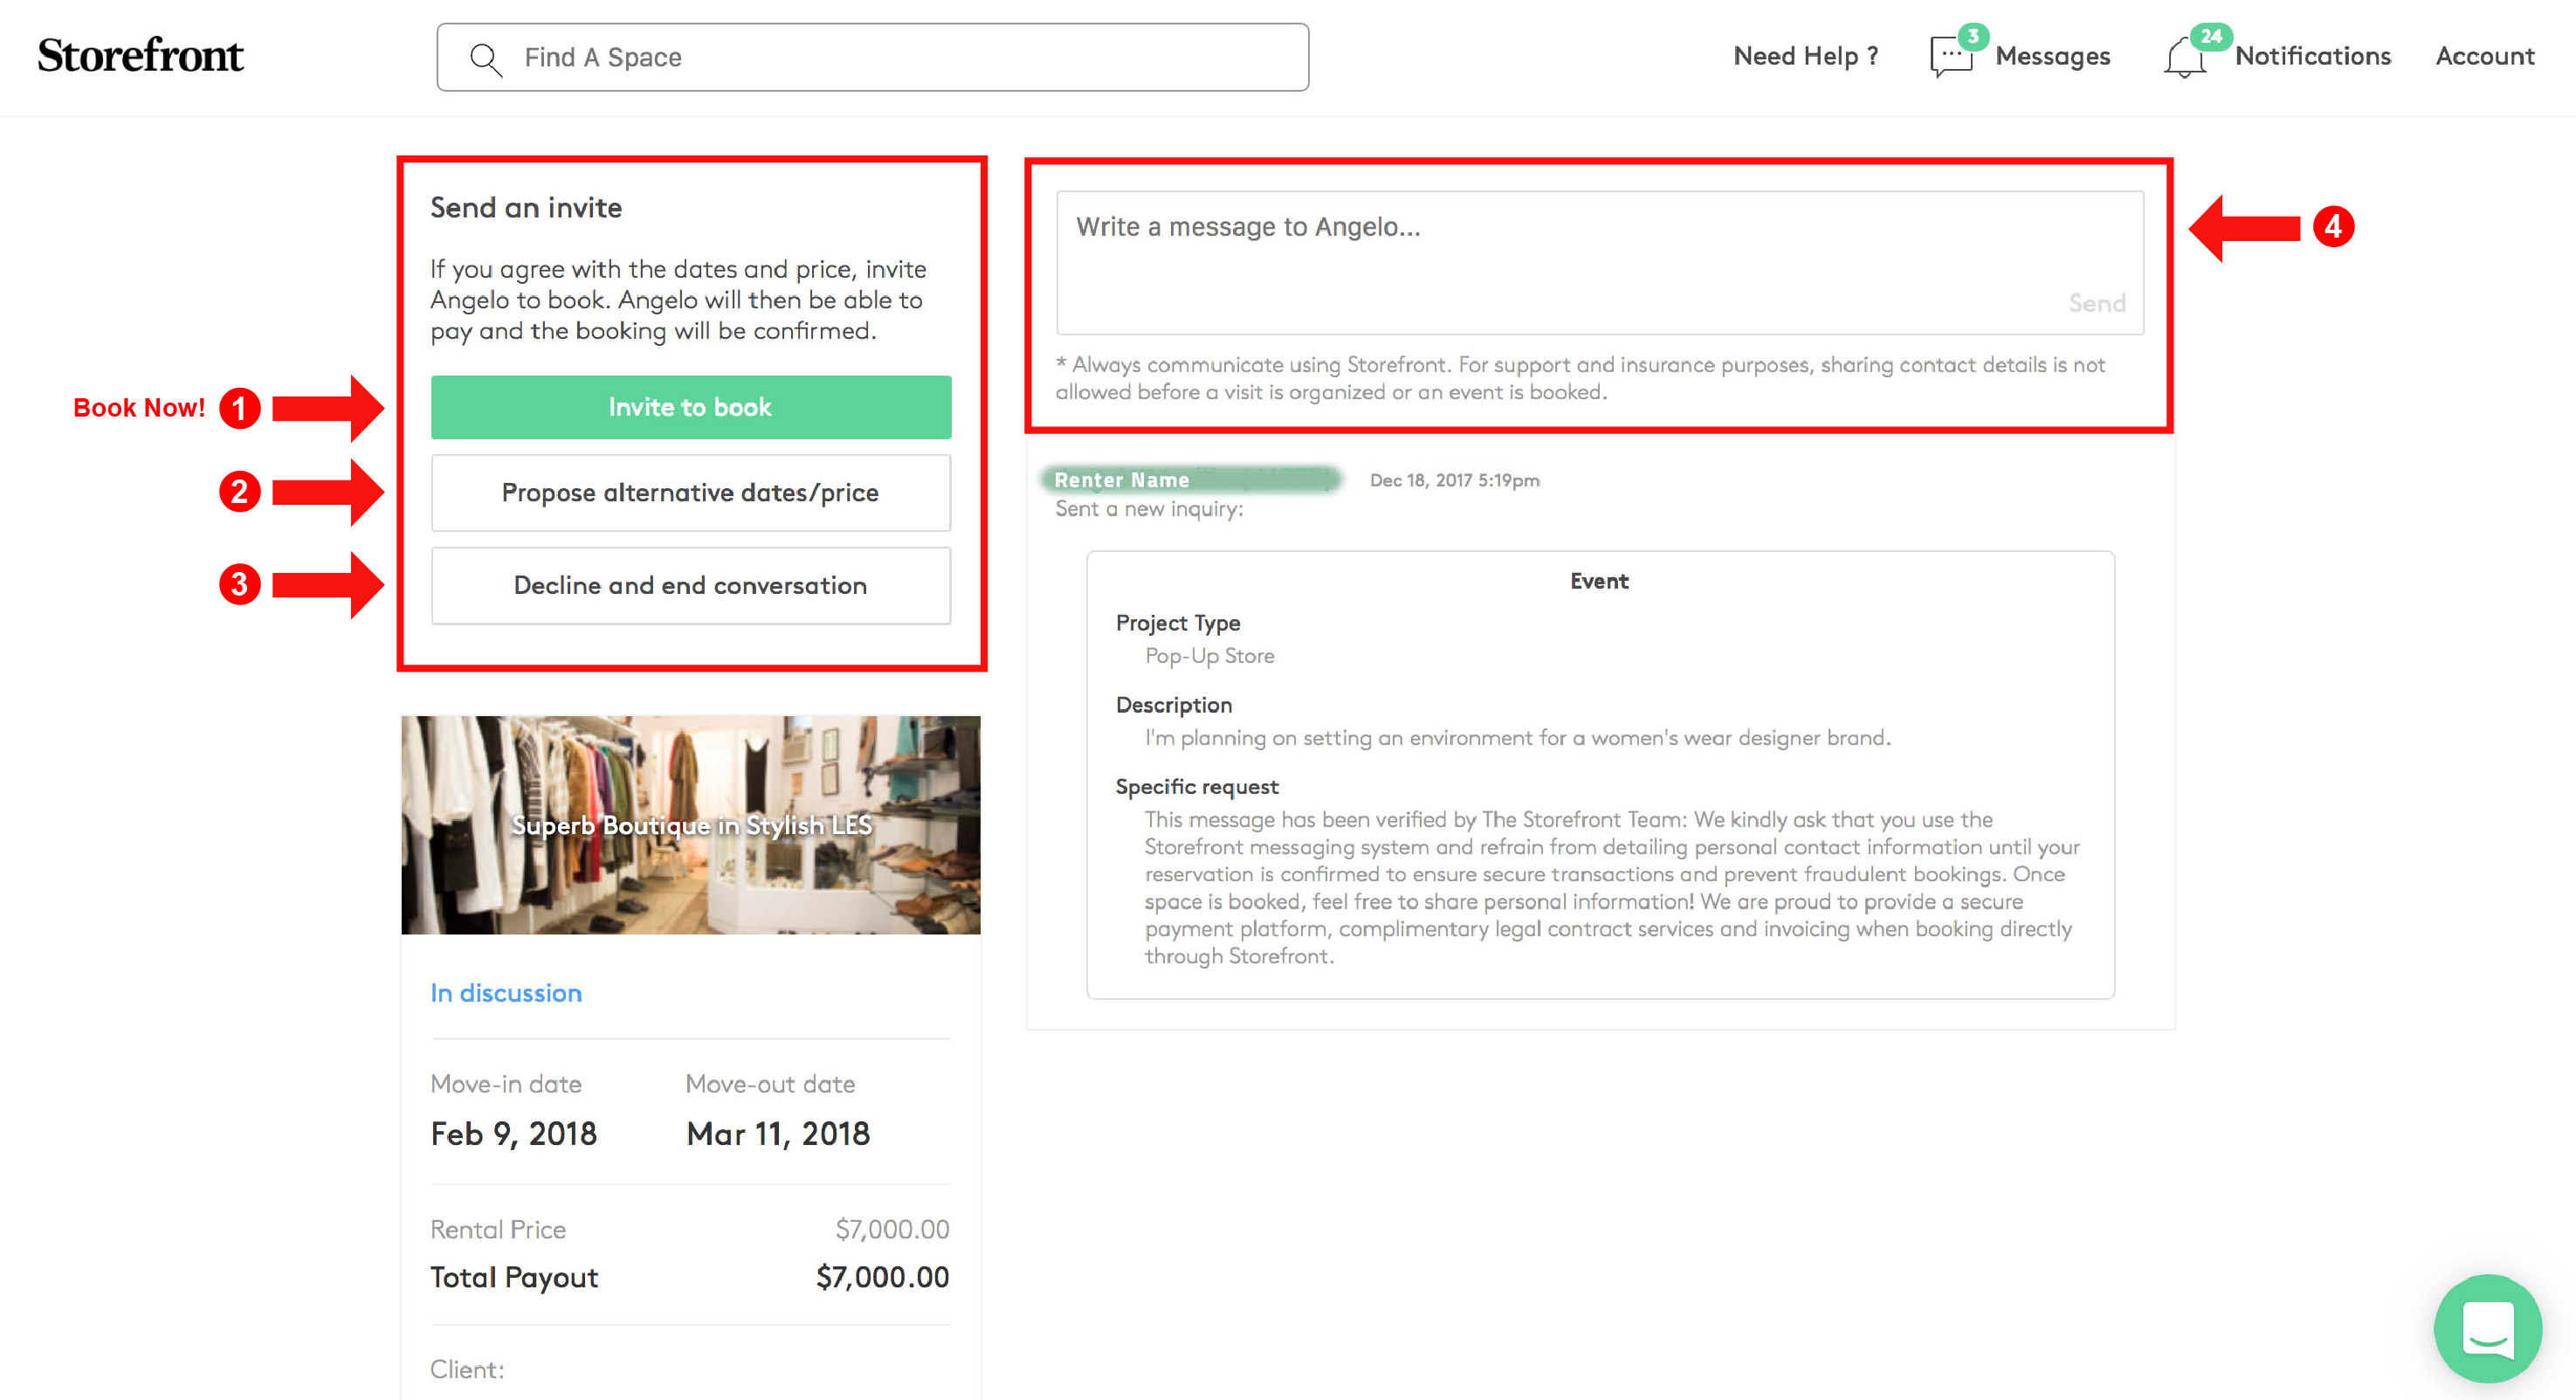
Task: Open the green chat support widget
Action: tap(2487, 1328)
